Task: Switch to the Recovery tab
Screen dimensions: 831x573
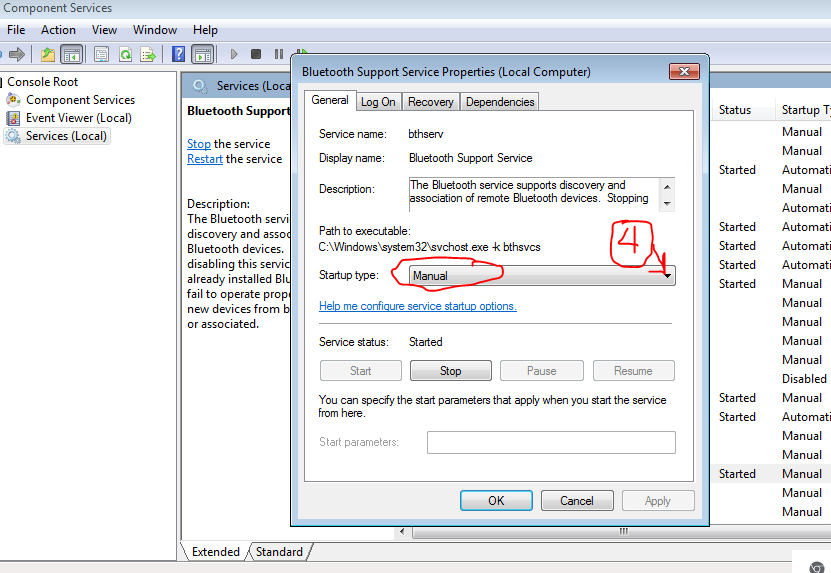Action: (430, 102)
